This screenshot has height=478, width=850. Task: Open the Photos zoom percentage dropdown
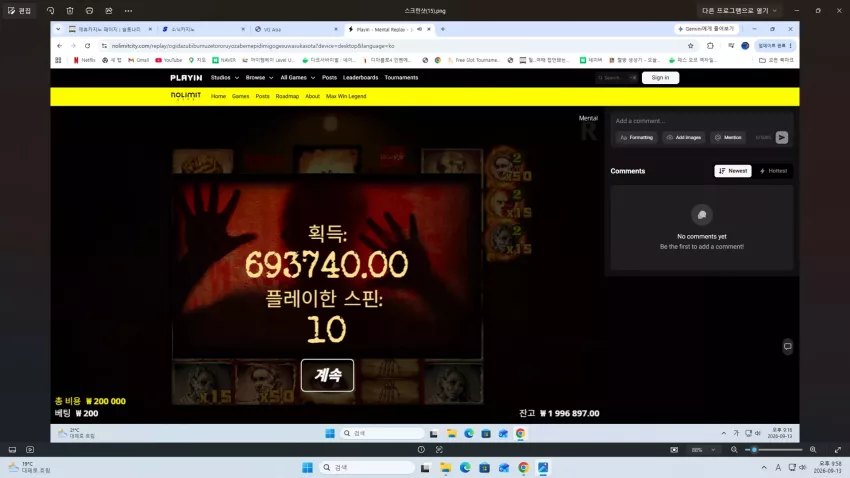pos(703,449)
